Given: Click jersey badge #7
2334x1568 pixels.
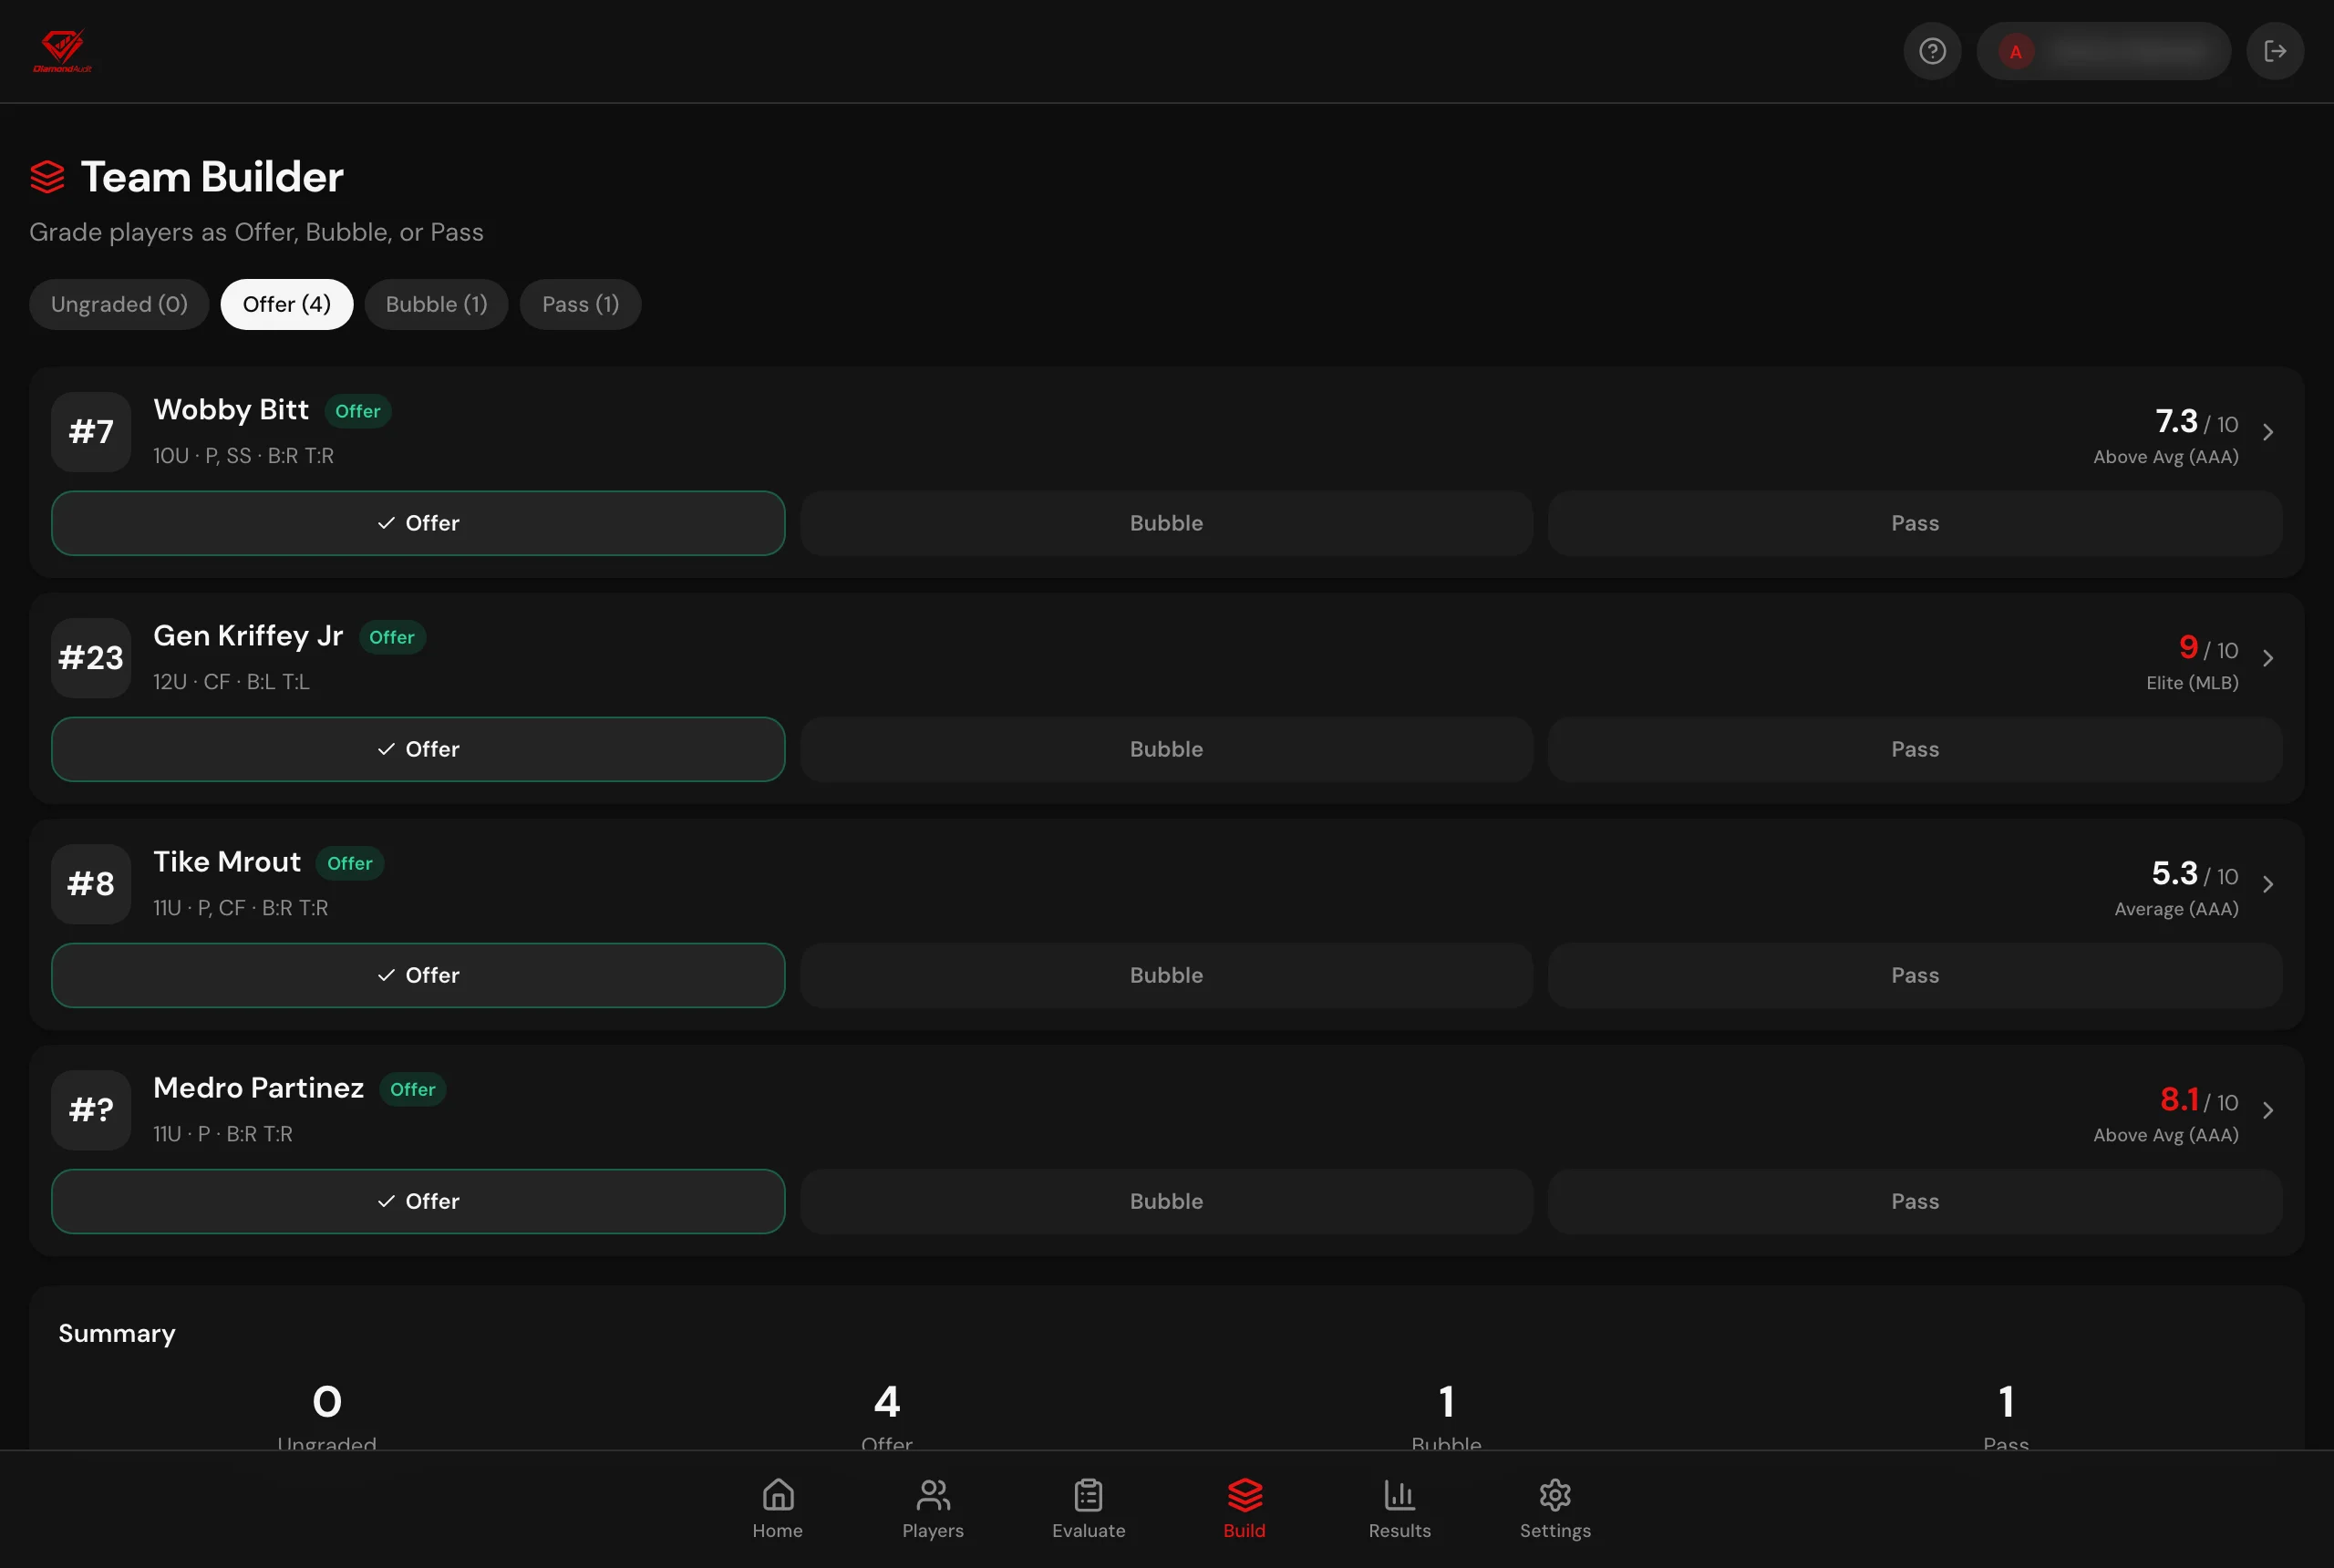Looking at the screenshot, I should point(91,432).
